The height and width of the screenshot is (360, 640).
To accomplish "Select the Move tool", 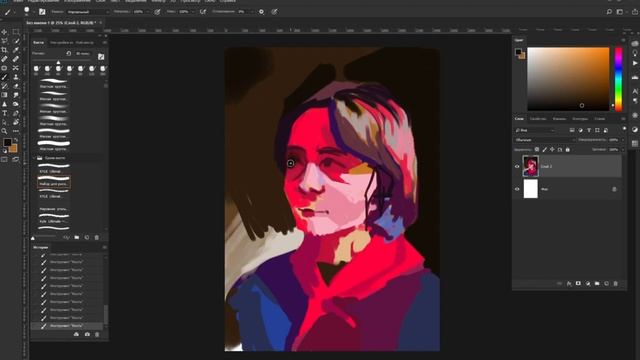I will pyautogui.click(x=4, y=32).
